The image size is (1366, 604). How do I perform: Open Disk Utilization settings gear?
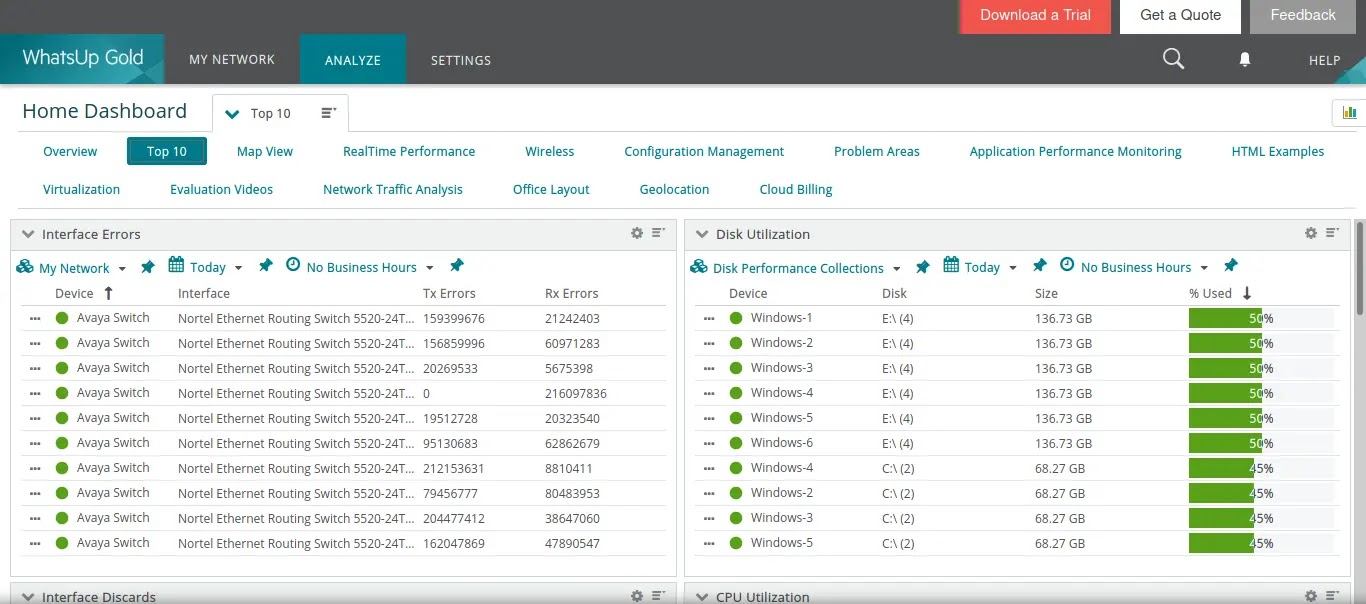click(x=1311, y=233)
